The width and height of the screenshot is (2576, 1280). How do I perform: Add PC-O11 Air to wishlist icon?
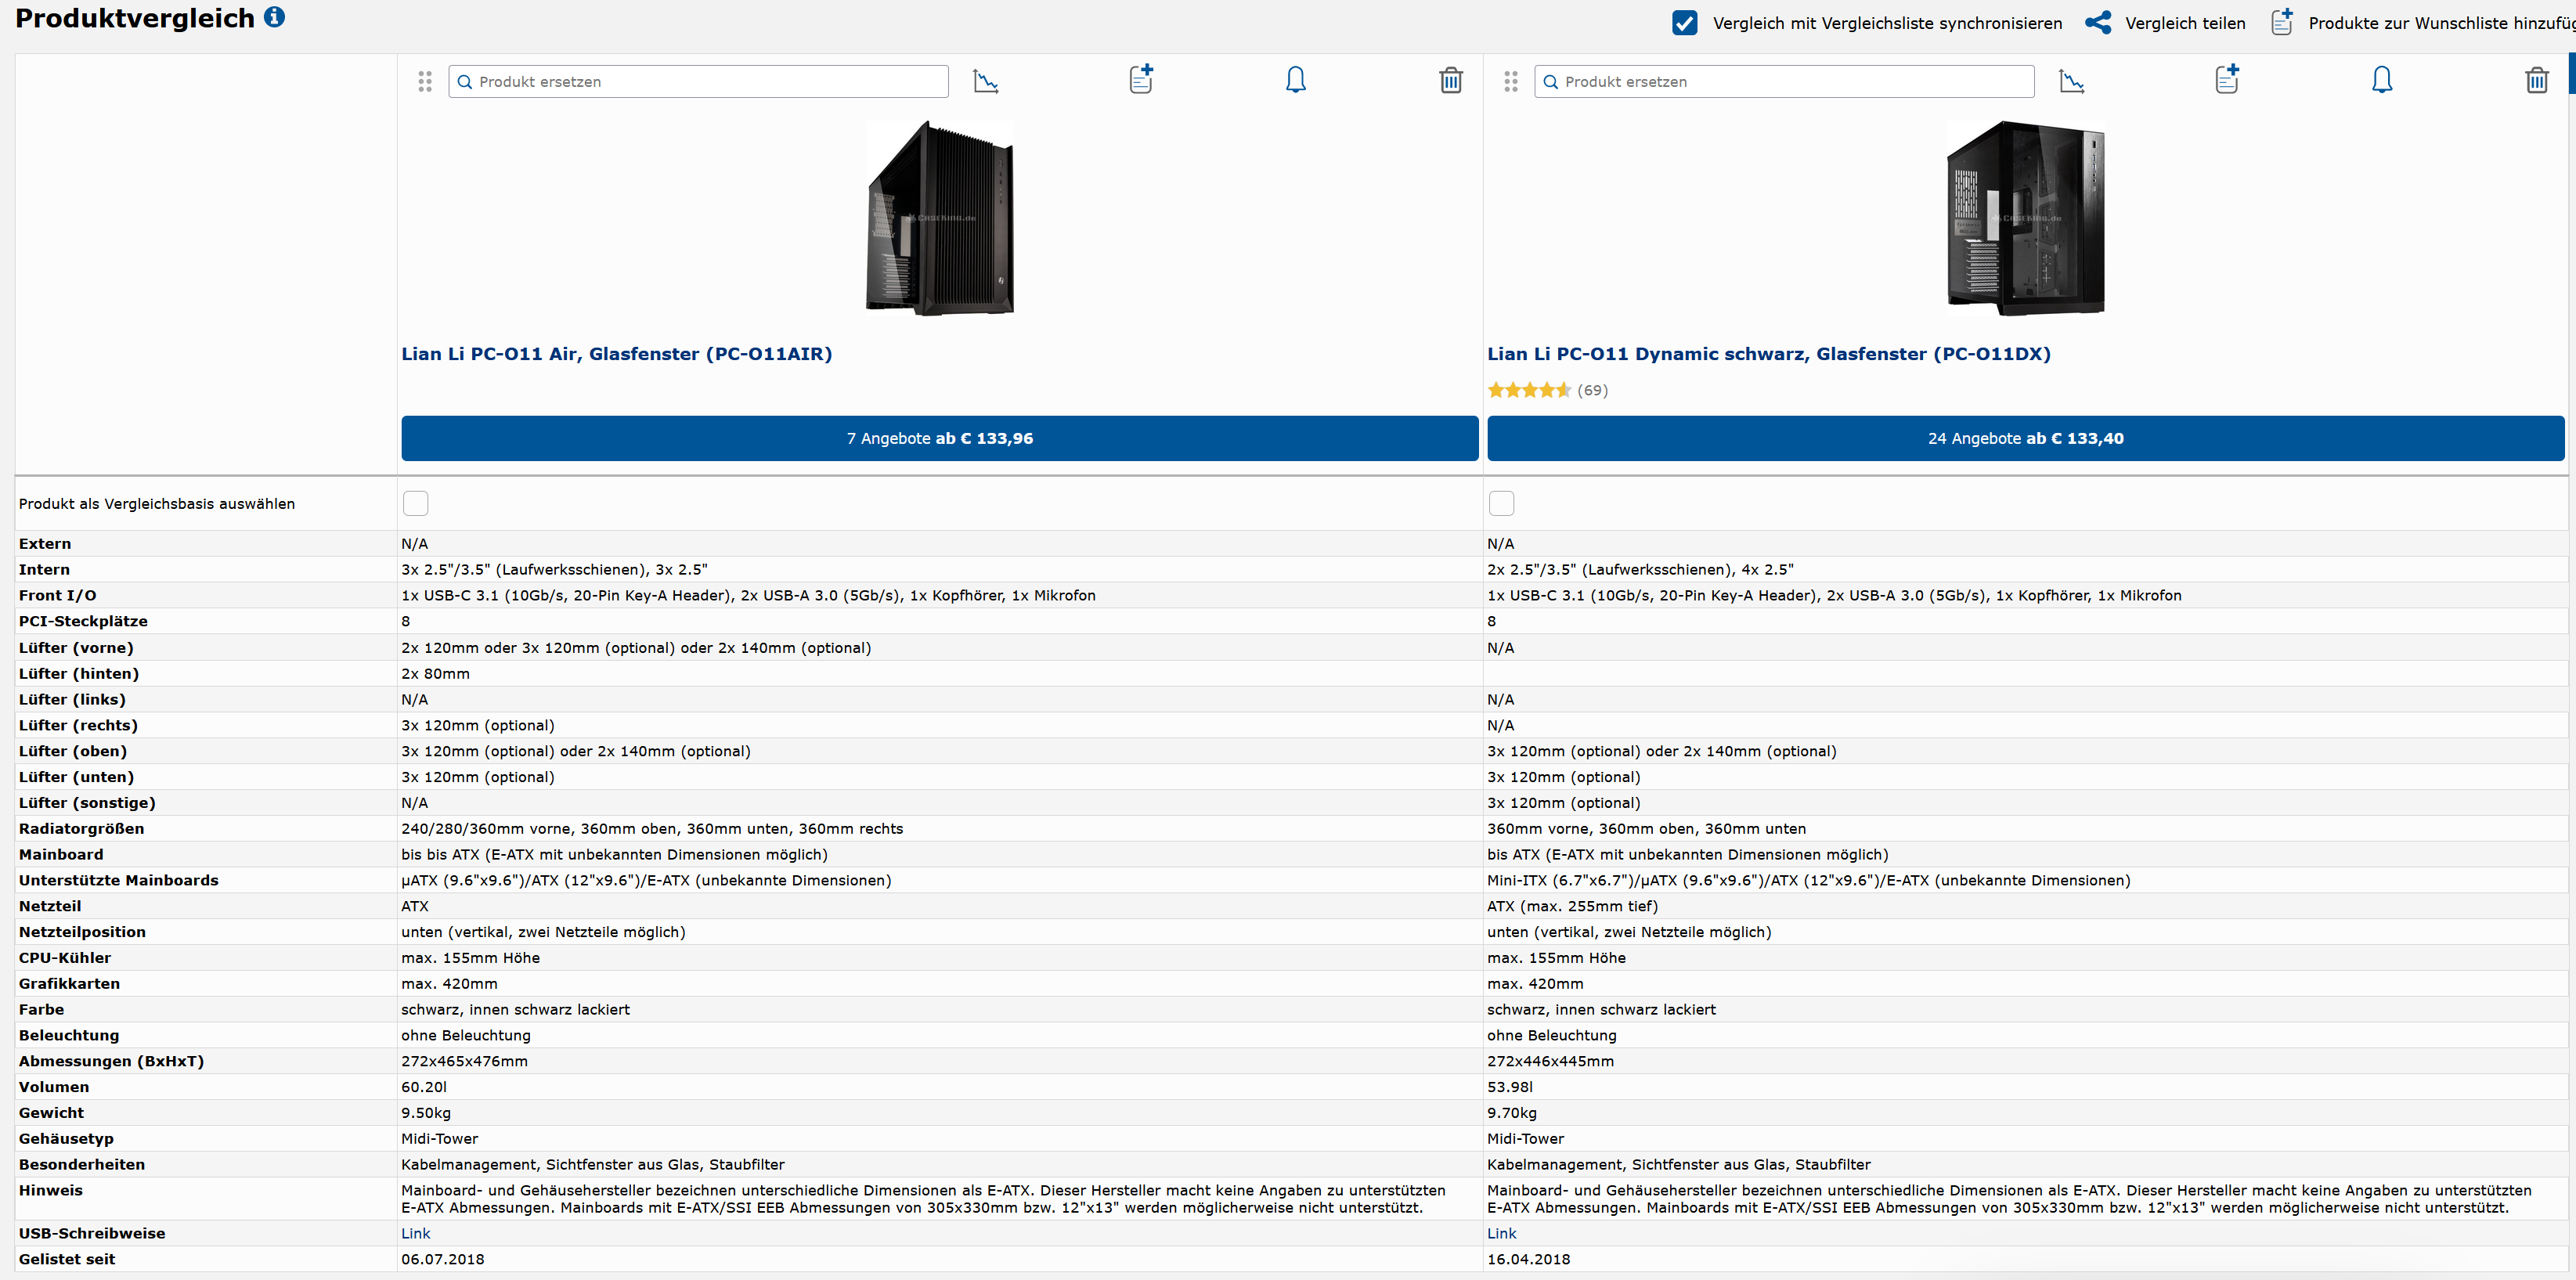[1141, 80]
